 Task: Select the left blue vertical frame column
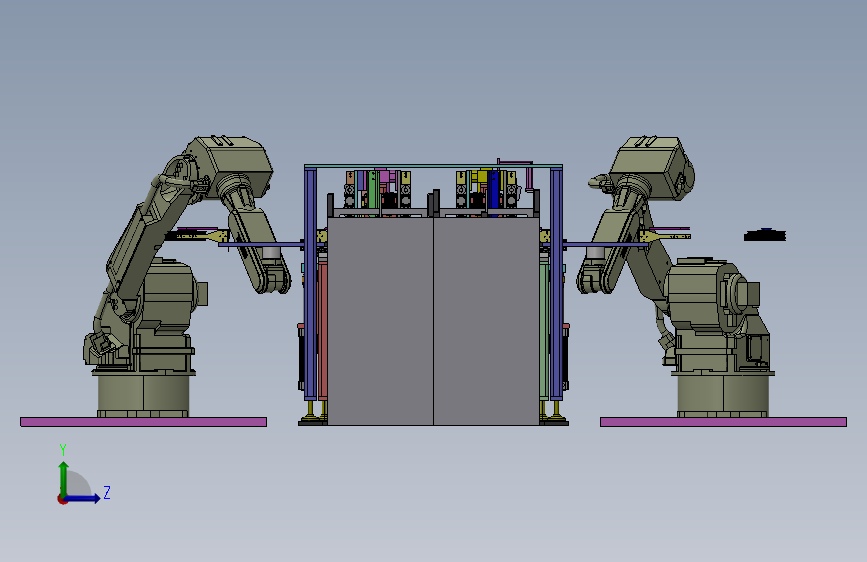pyautogui.click(x=310, y=284)
